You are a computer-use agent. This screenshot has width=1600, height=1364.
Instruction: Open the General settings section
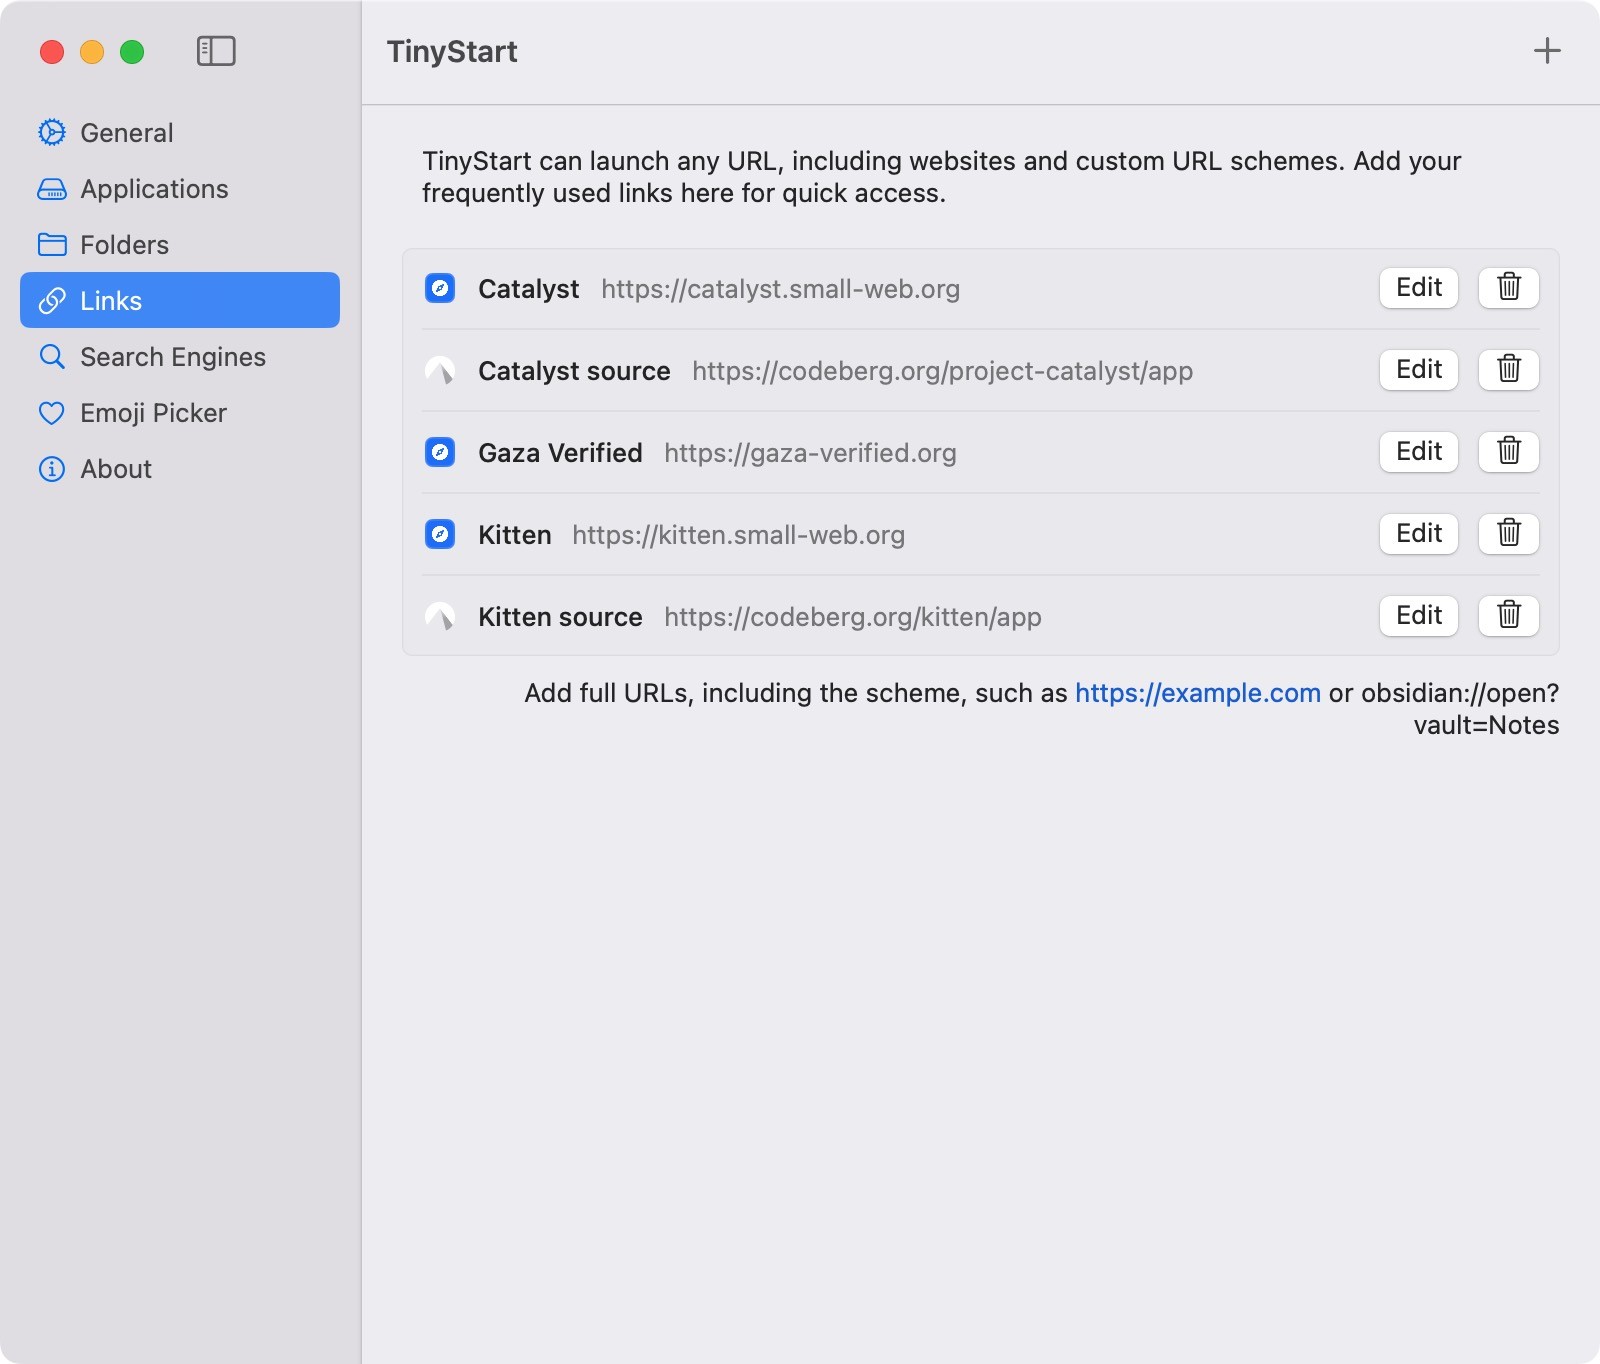[126, 133]
